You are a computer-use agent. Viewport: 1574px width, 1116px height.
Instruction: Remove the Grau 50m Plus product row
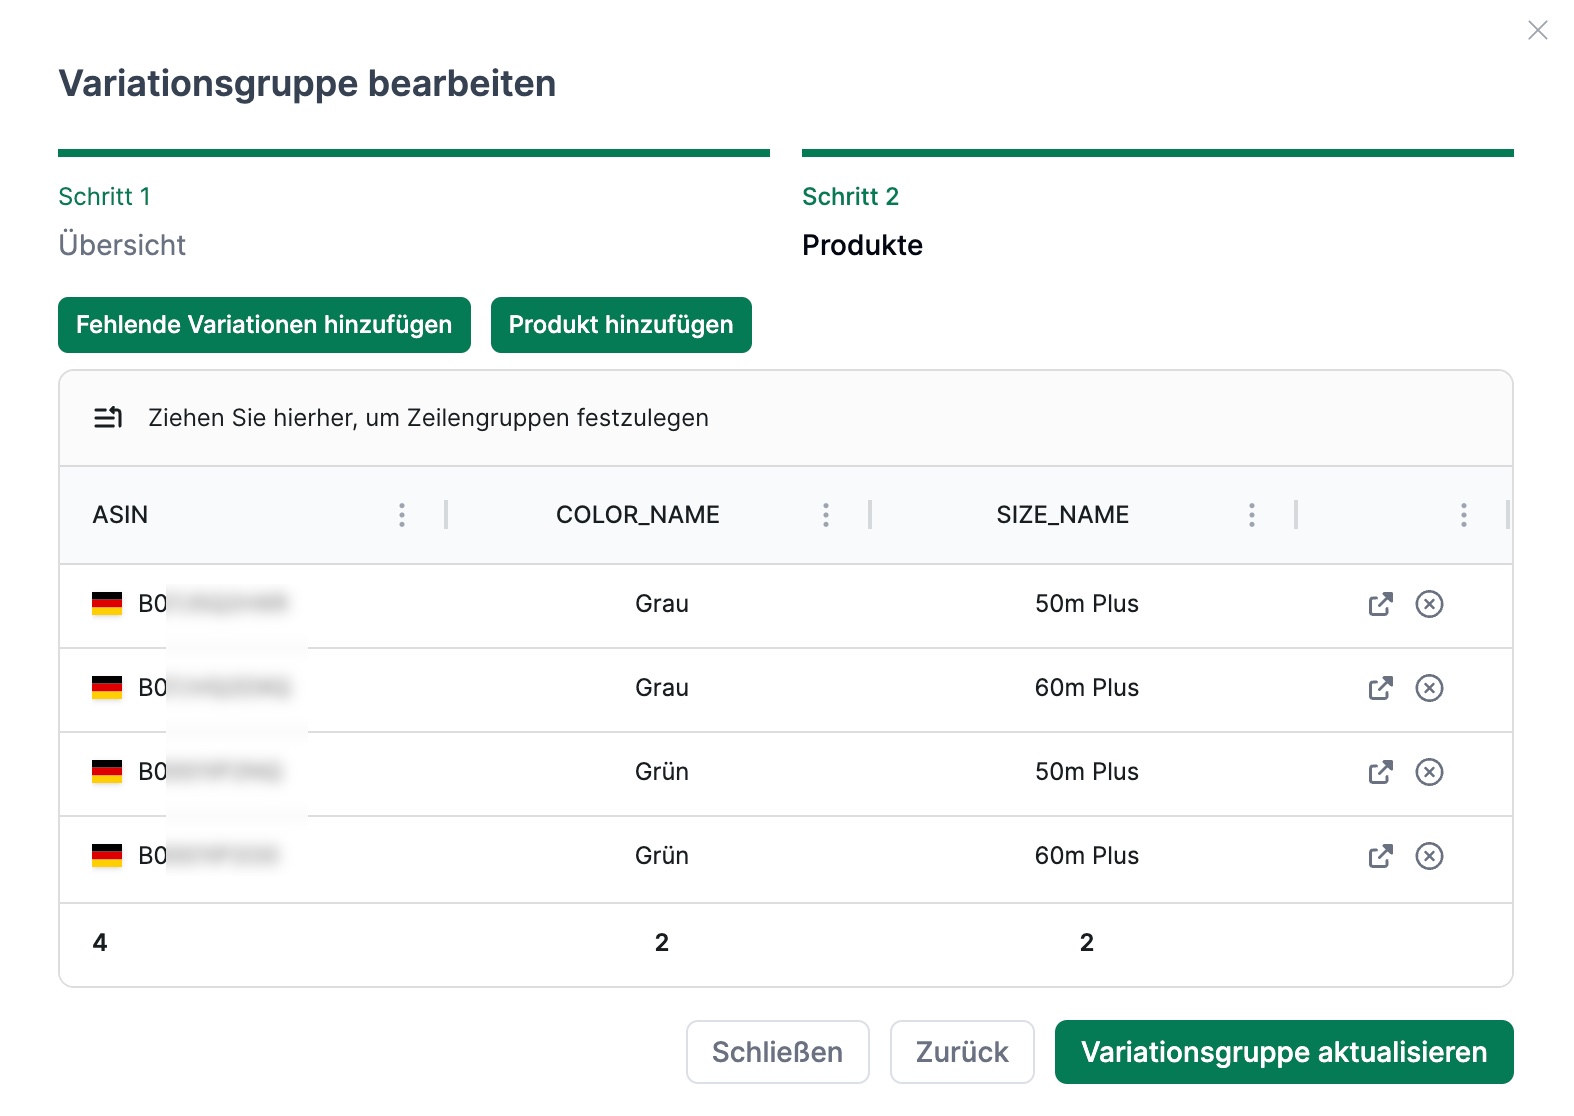(x=1429, y=604)
